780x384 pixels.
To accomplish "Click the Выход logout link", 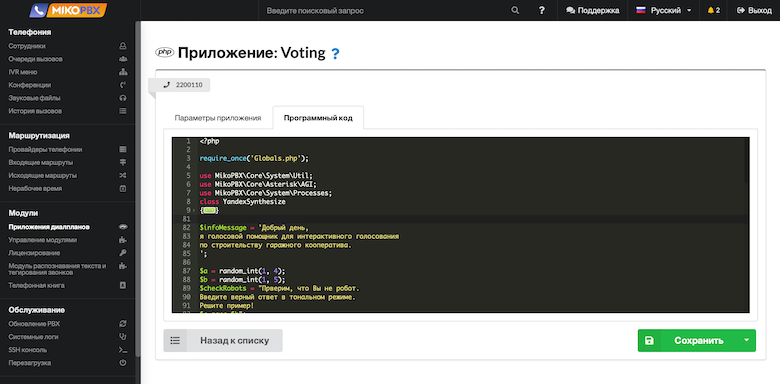I will (x=754, y=10).
